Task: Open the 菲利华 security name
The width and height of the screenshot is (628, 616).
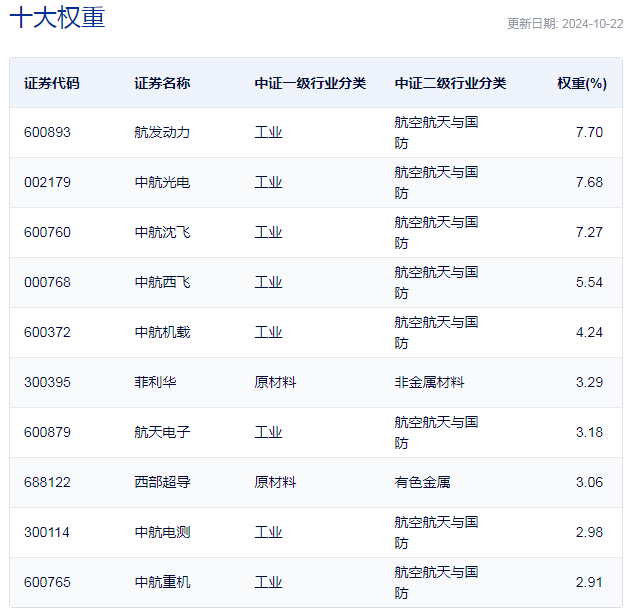Action: (x=155, y=382)
